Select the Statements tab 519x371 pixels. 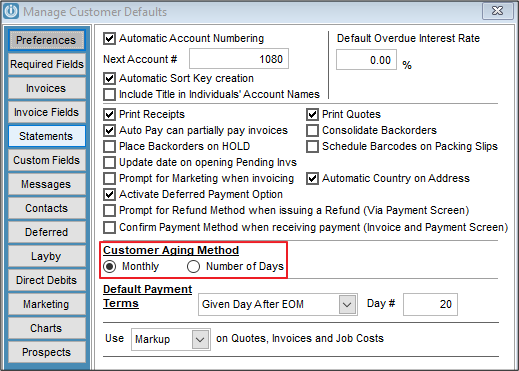click(x=46, y=136)
